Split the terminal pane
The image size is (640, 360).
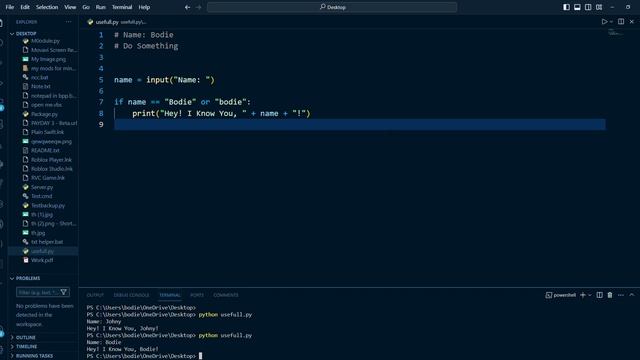coord(599,295)
